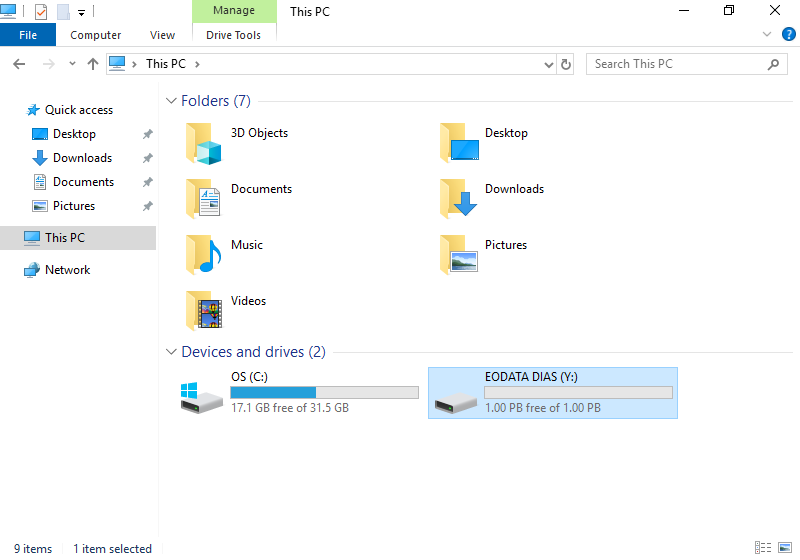Image resolution: width=800 pixels, height=560 pixels.
Task: Click the New folder quick access icon
Action: (63, 11)
